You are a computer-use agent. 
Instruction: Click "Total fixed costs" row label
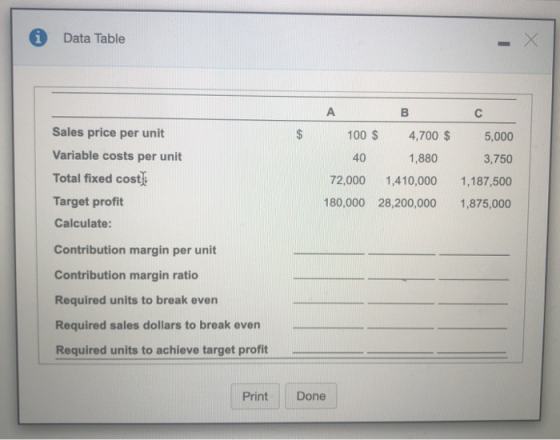coord(99,178)
